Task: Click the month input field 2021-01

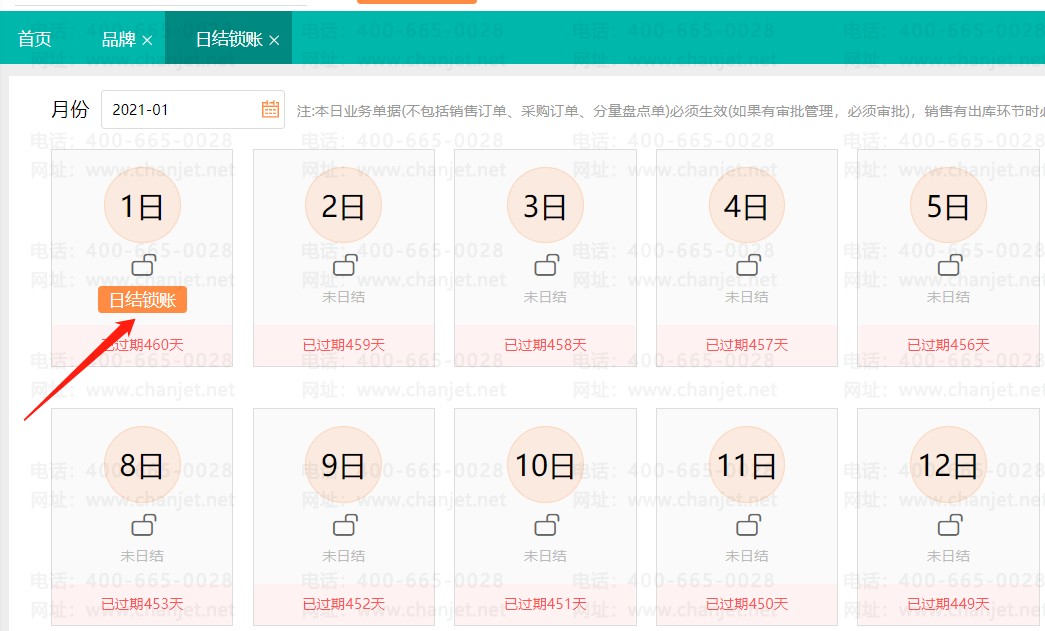Action: tap(193, 109)
